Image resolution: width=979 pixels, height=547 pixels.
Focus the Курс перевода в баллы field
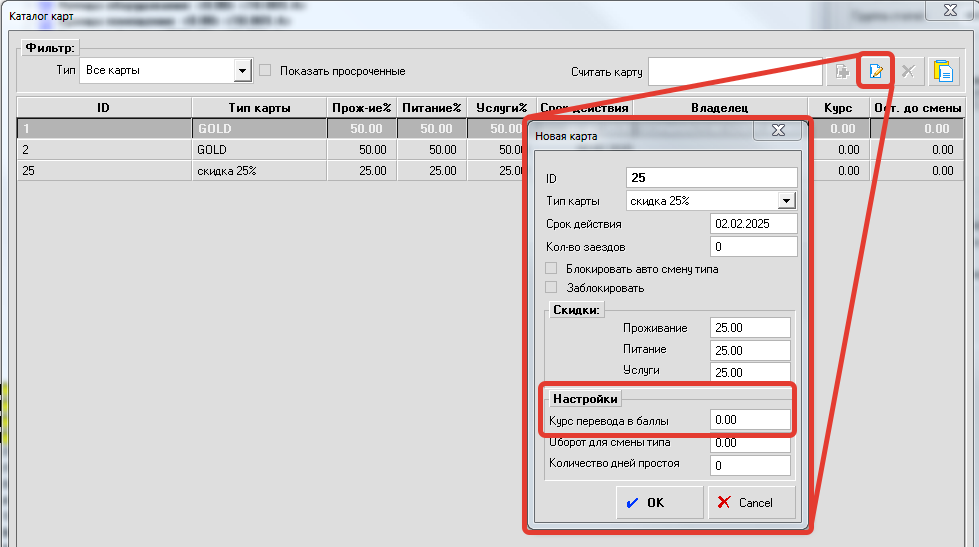[750, 420]
